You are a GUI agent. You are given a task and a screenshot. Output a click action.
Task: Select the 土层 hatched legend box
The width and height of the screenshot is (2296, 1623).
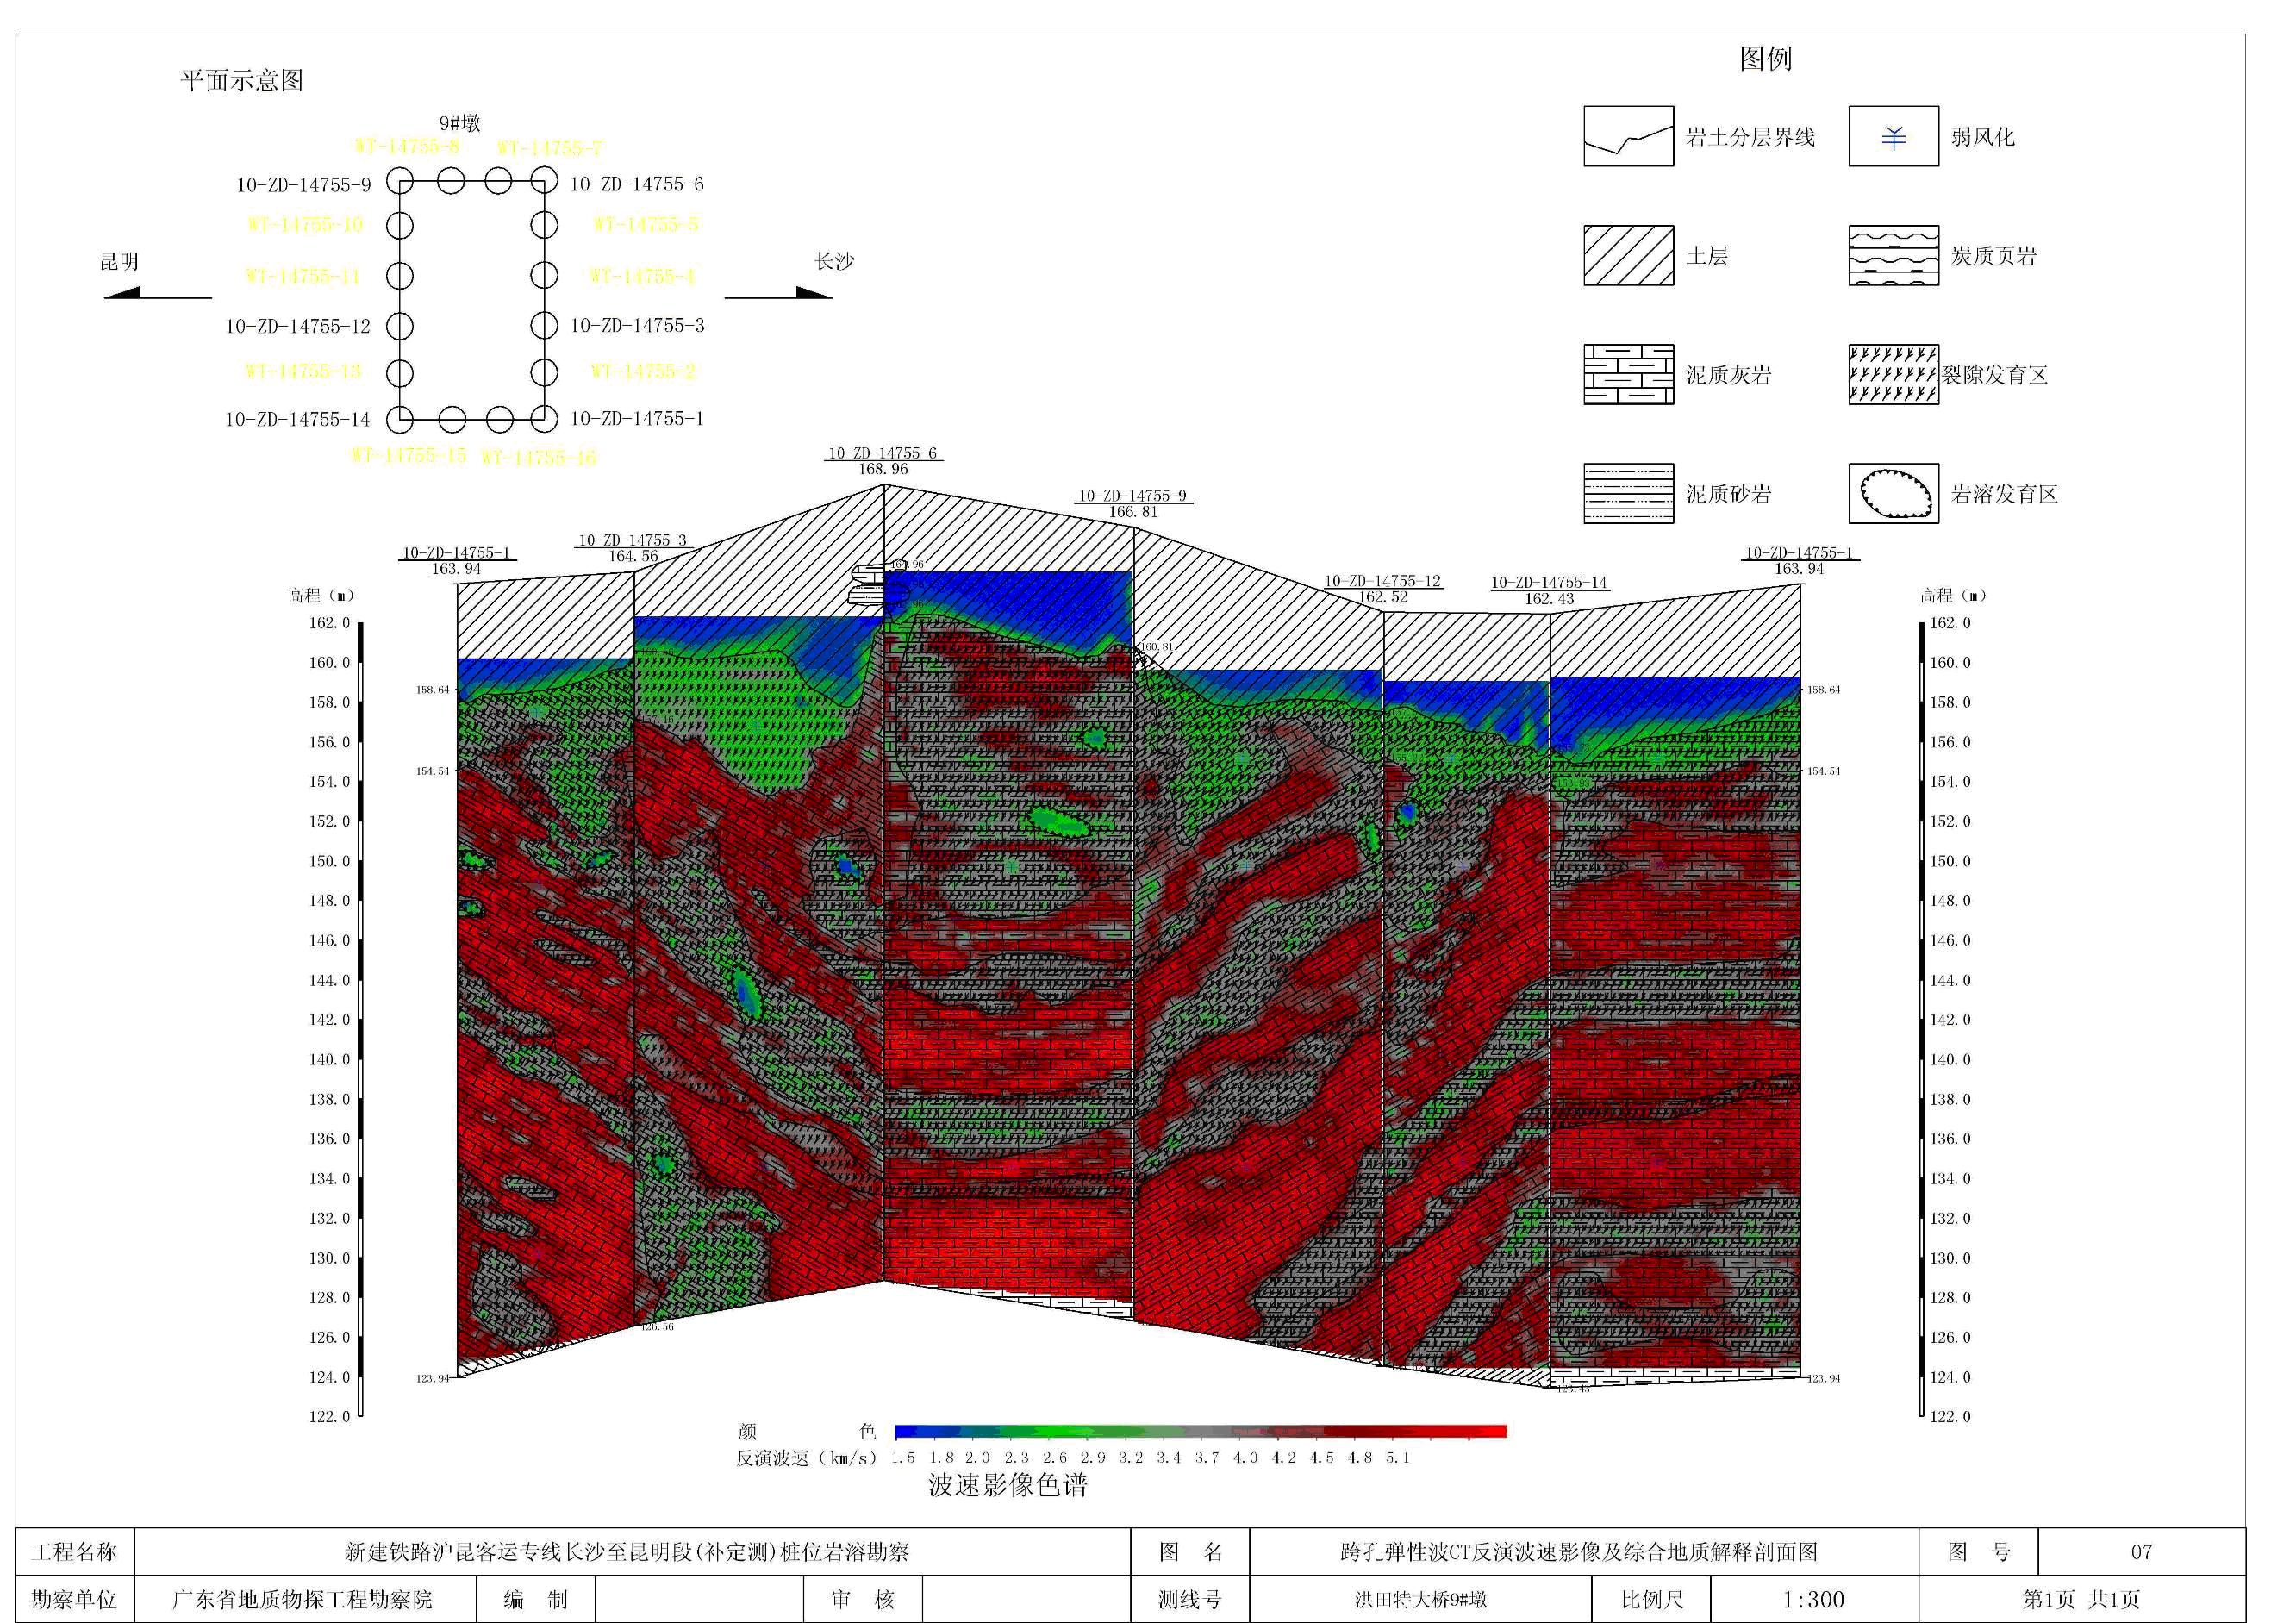(x=1628, y=256)
